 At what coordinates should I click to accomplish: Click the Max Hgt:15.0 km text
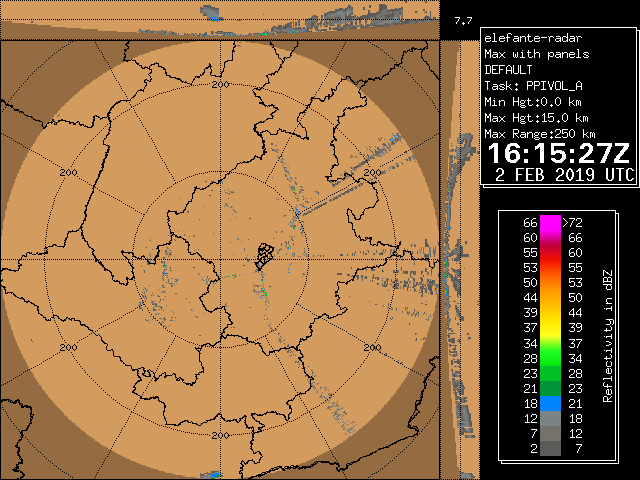coord(535,118)
